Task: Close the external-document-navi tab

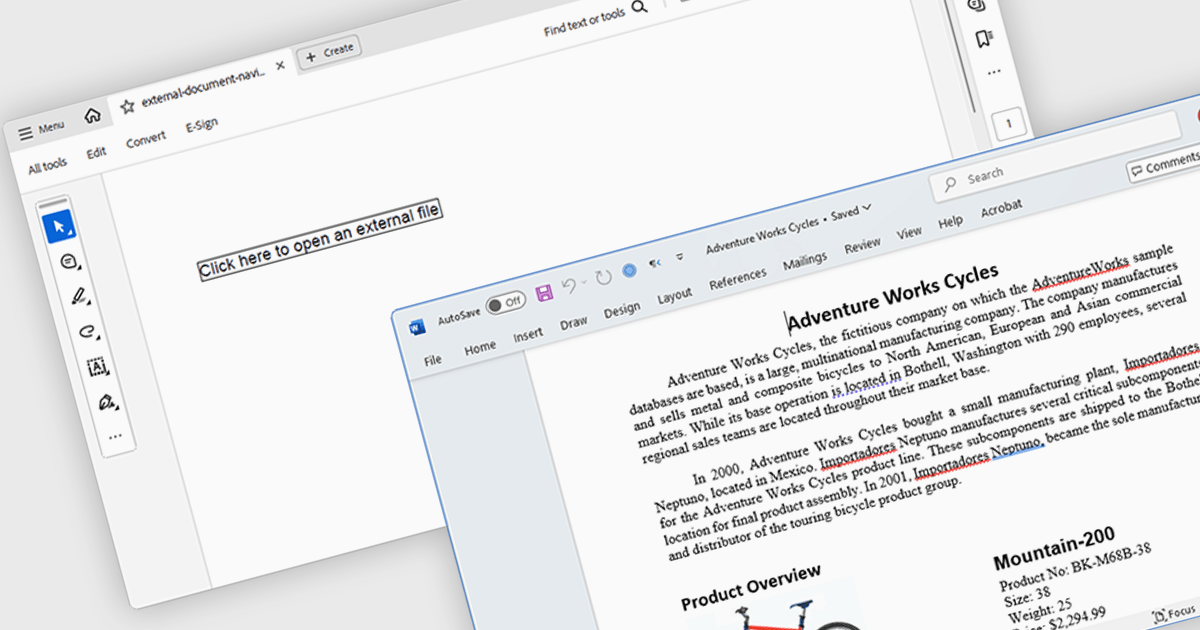Action: point(280,65)
